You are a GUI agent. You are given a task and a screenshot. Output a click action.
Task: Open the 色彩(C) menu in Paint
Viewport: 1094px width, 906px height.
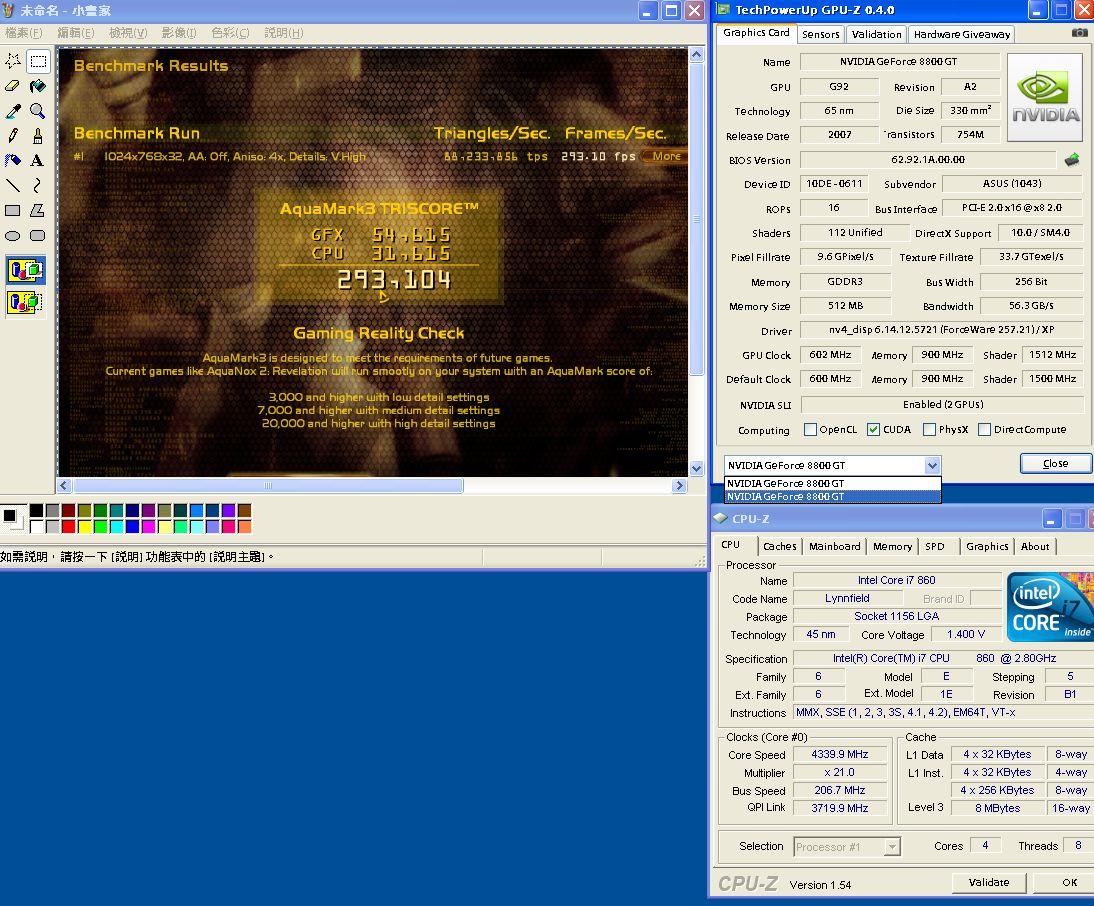(230, 33)
